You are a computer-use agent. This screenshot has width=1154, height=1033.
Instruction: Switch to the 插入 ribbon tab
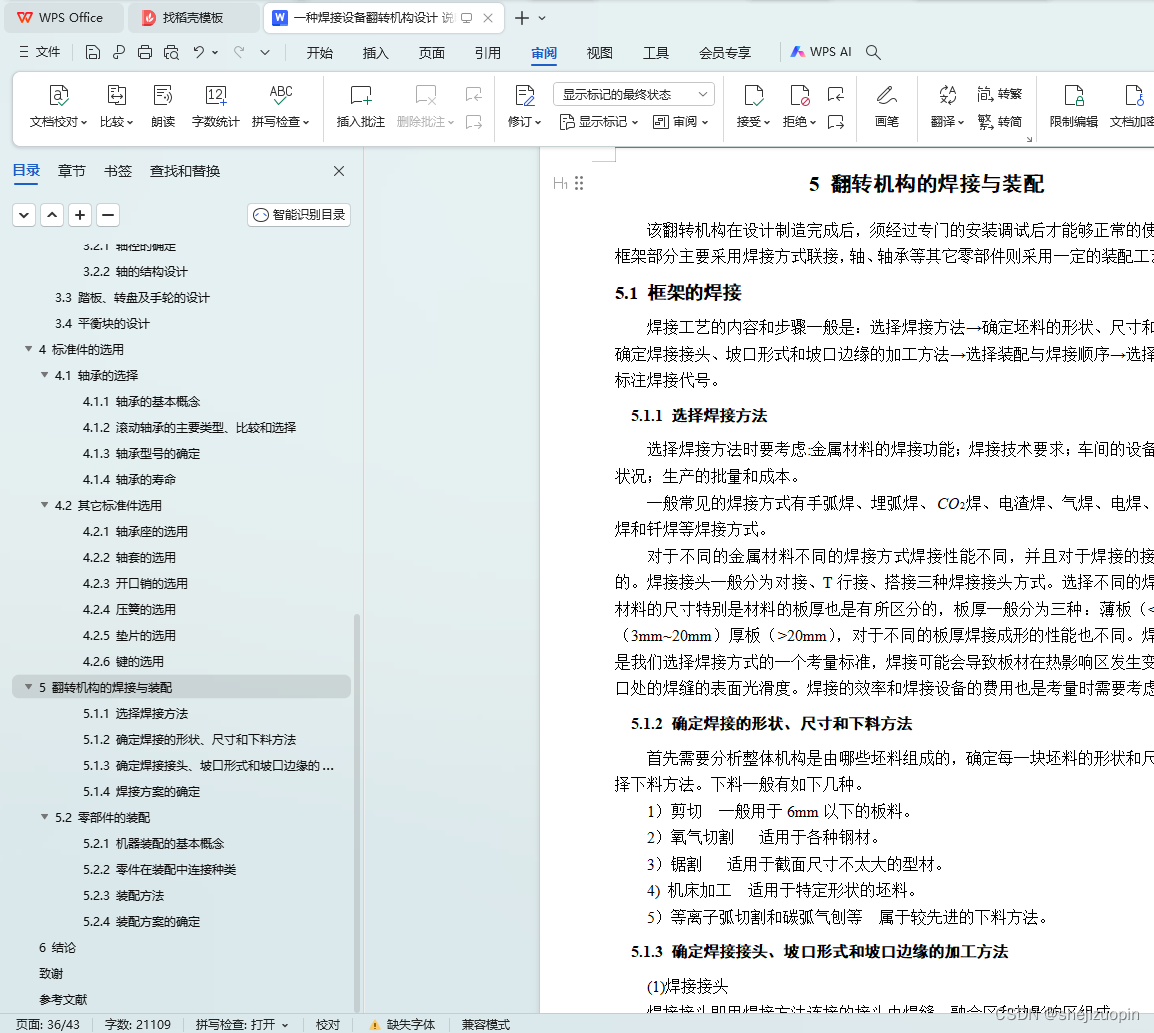point(375,53)
